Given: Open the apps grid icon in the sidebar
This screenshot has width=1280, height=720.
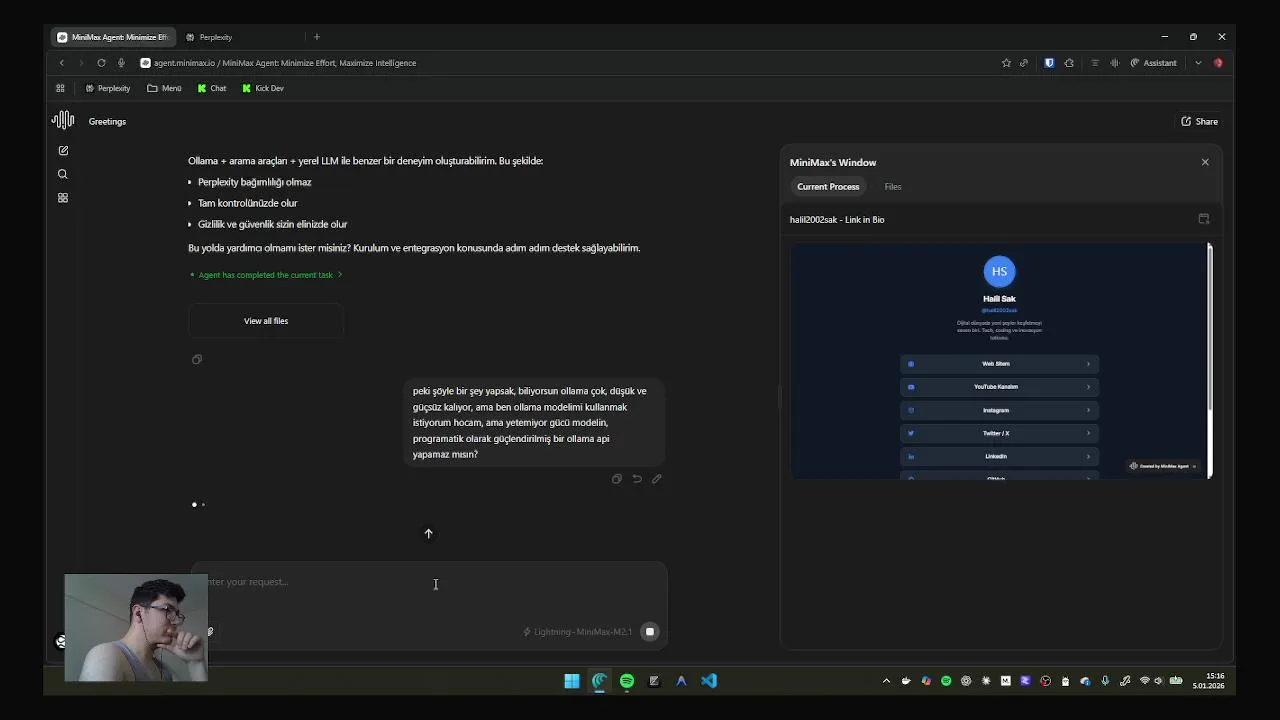Looking at the screenshot, I should pos(63,198).
